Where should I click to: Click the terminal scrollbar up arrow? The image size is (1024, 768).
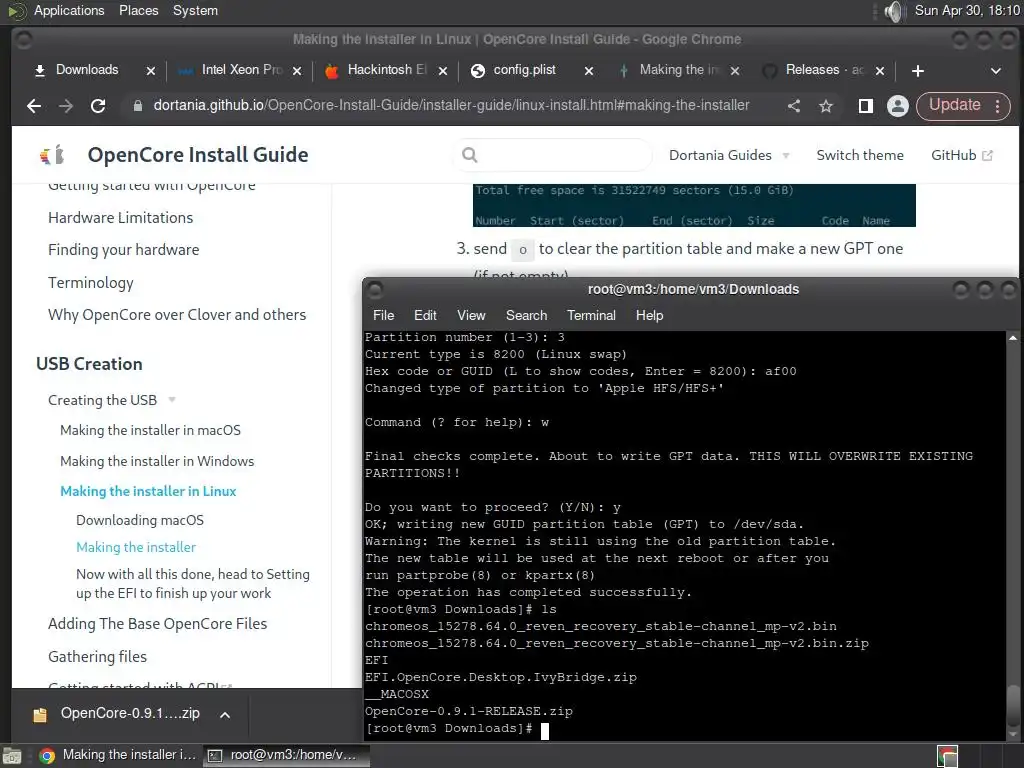click(x=1012, y=338)
